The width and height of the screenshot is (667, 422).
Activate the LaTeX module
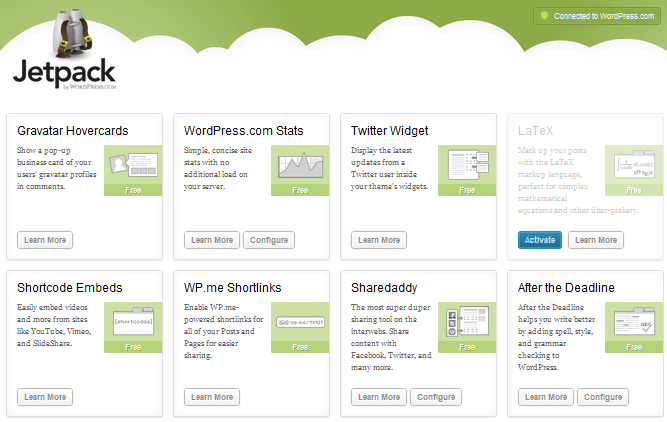point(540,240)
